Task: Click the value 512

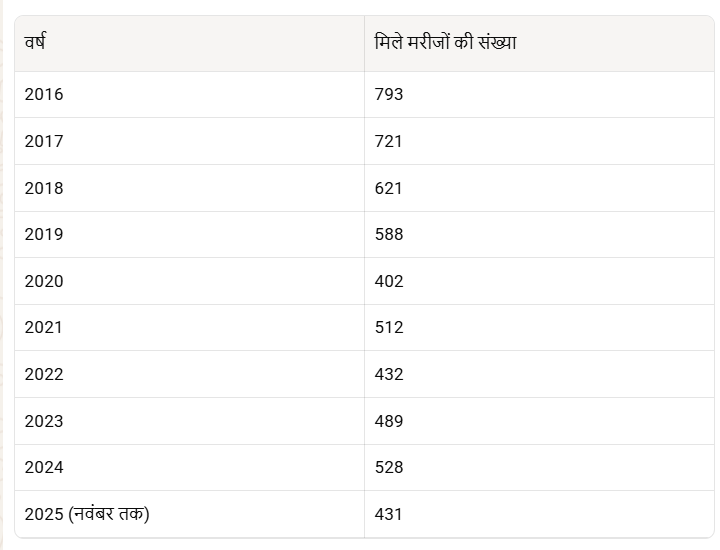Action: point(389,327)
